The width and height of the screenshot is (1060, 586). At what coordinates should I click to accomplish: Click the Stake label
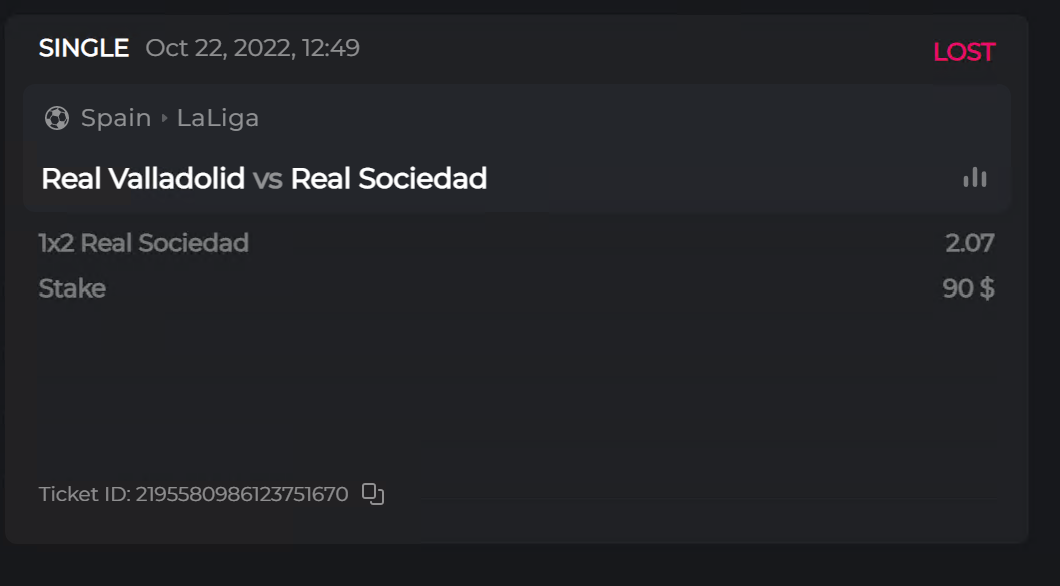(72, 289)
